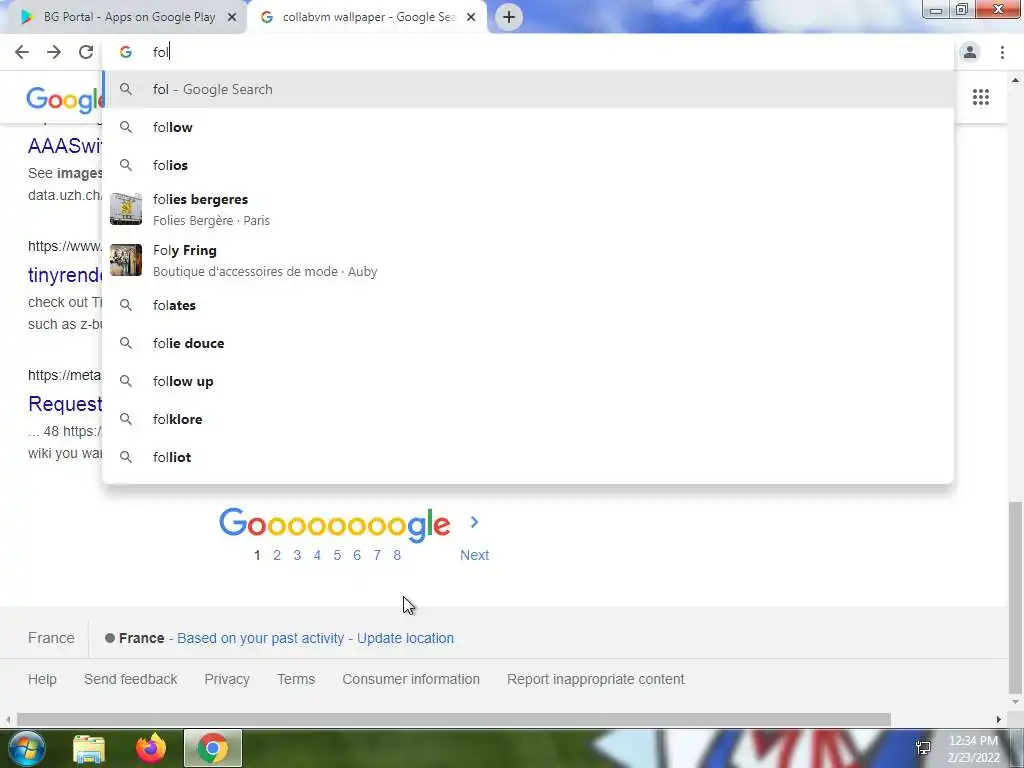Click the vertical scrollbar up arrow
The image size is (1024, 768).
(1015, 80)
